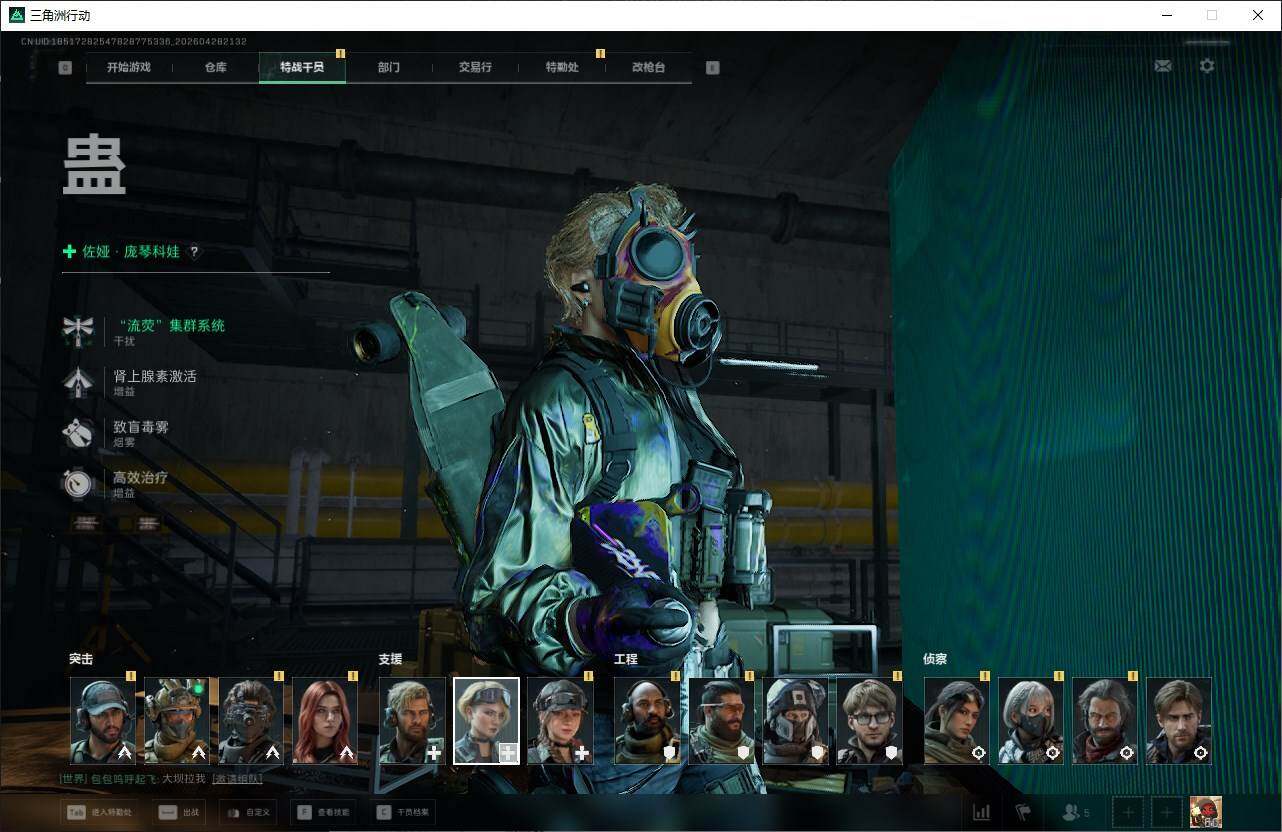Screen dimensions: 1282x832
Task: Click the first empty squad slot plus
Action: click(x=1127, y=812)
